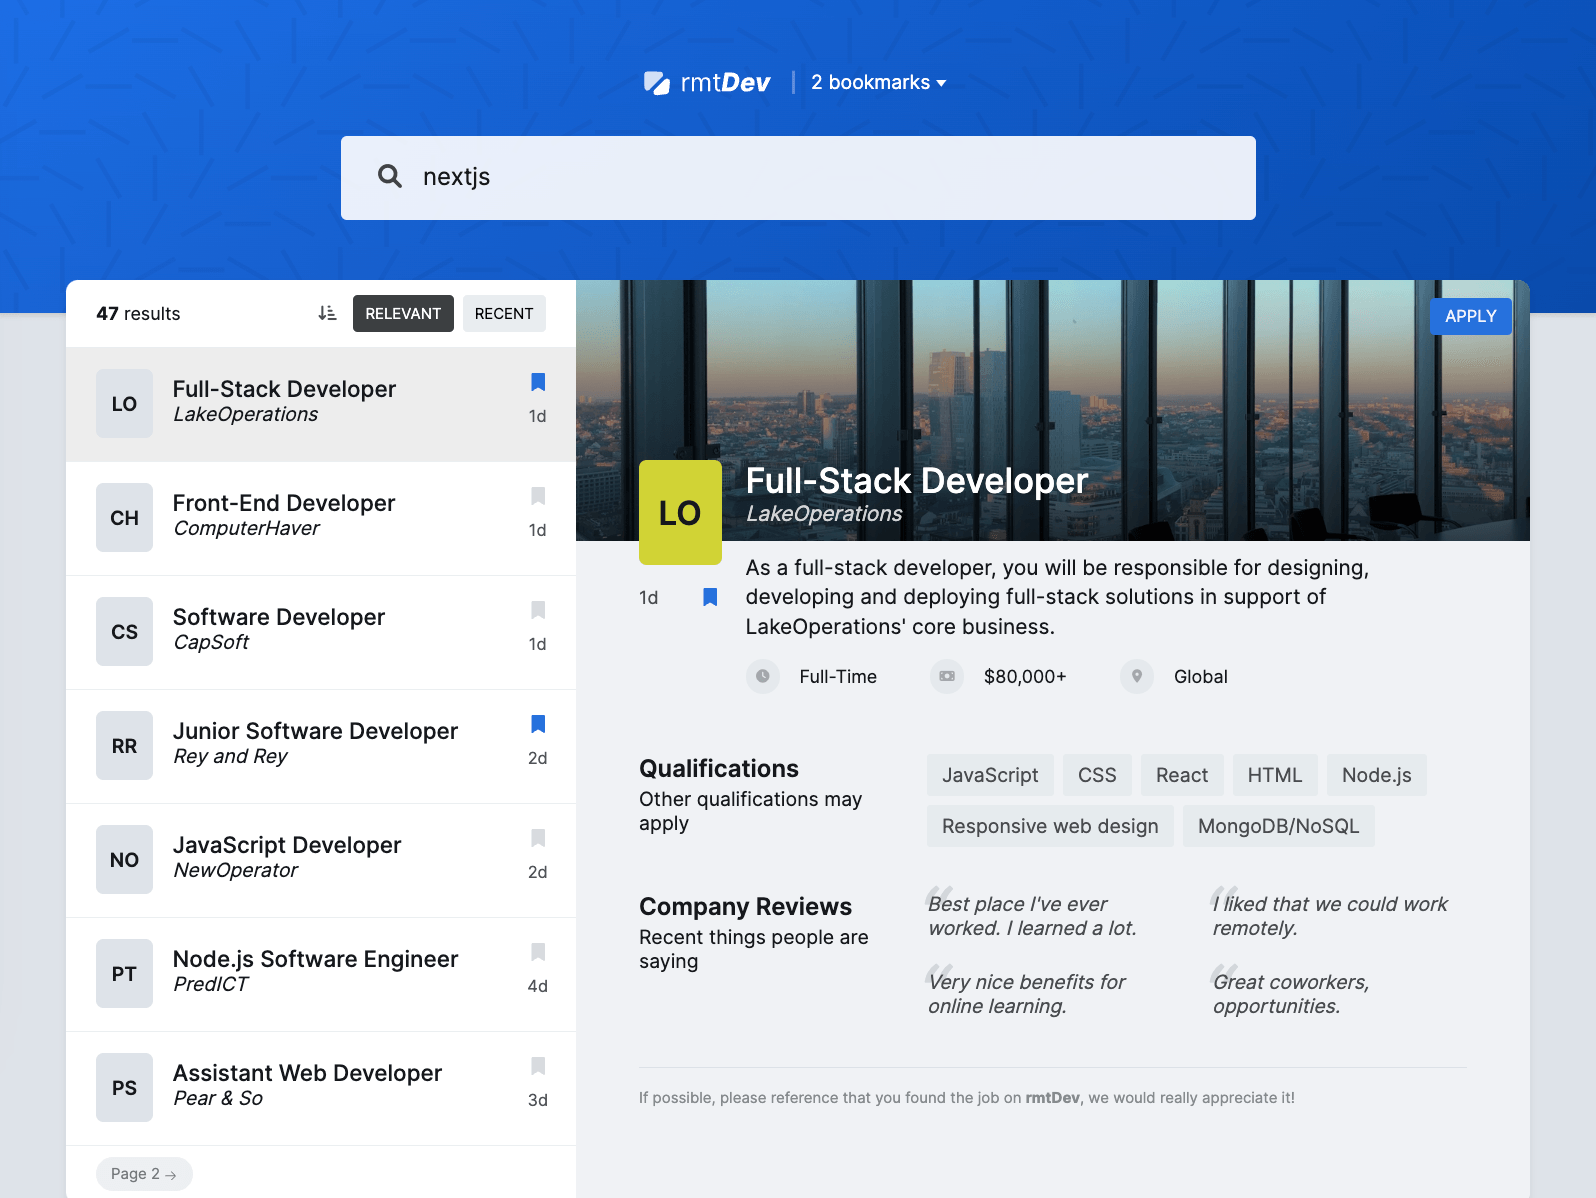Click the CSS qualification tag
The width and height of the screenshot is (1596, 1198).
pos(1097,775)
